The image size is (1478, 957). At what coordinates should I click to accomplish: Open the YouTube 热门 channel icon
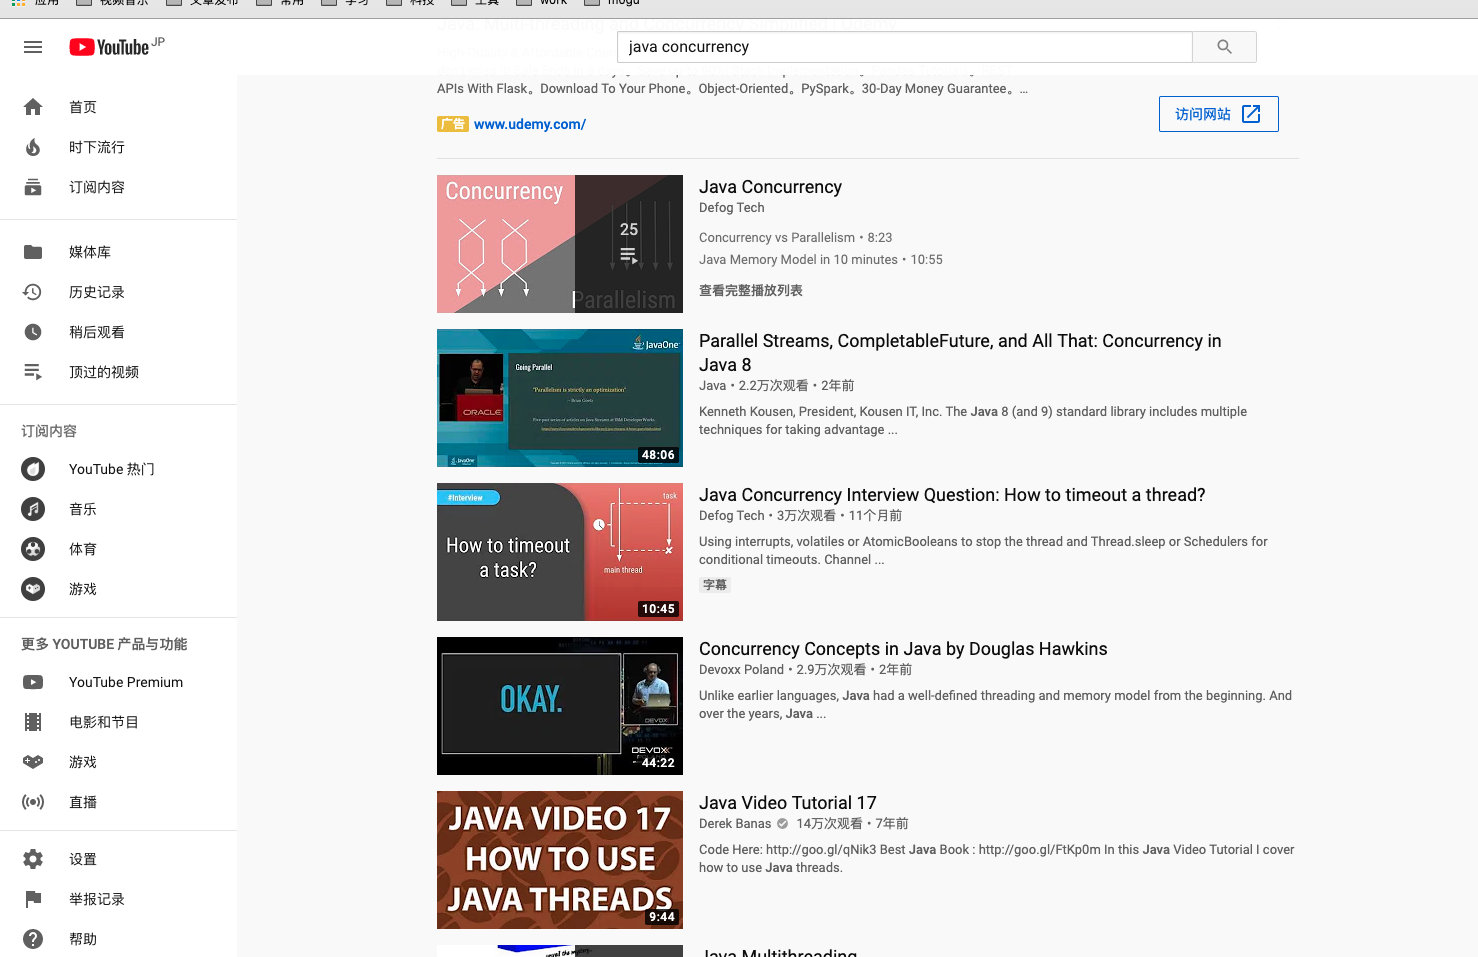pos(33,469)
